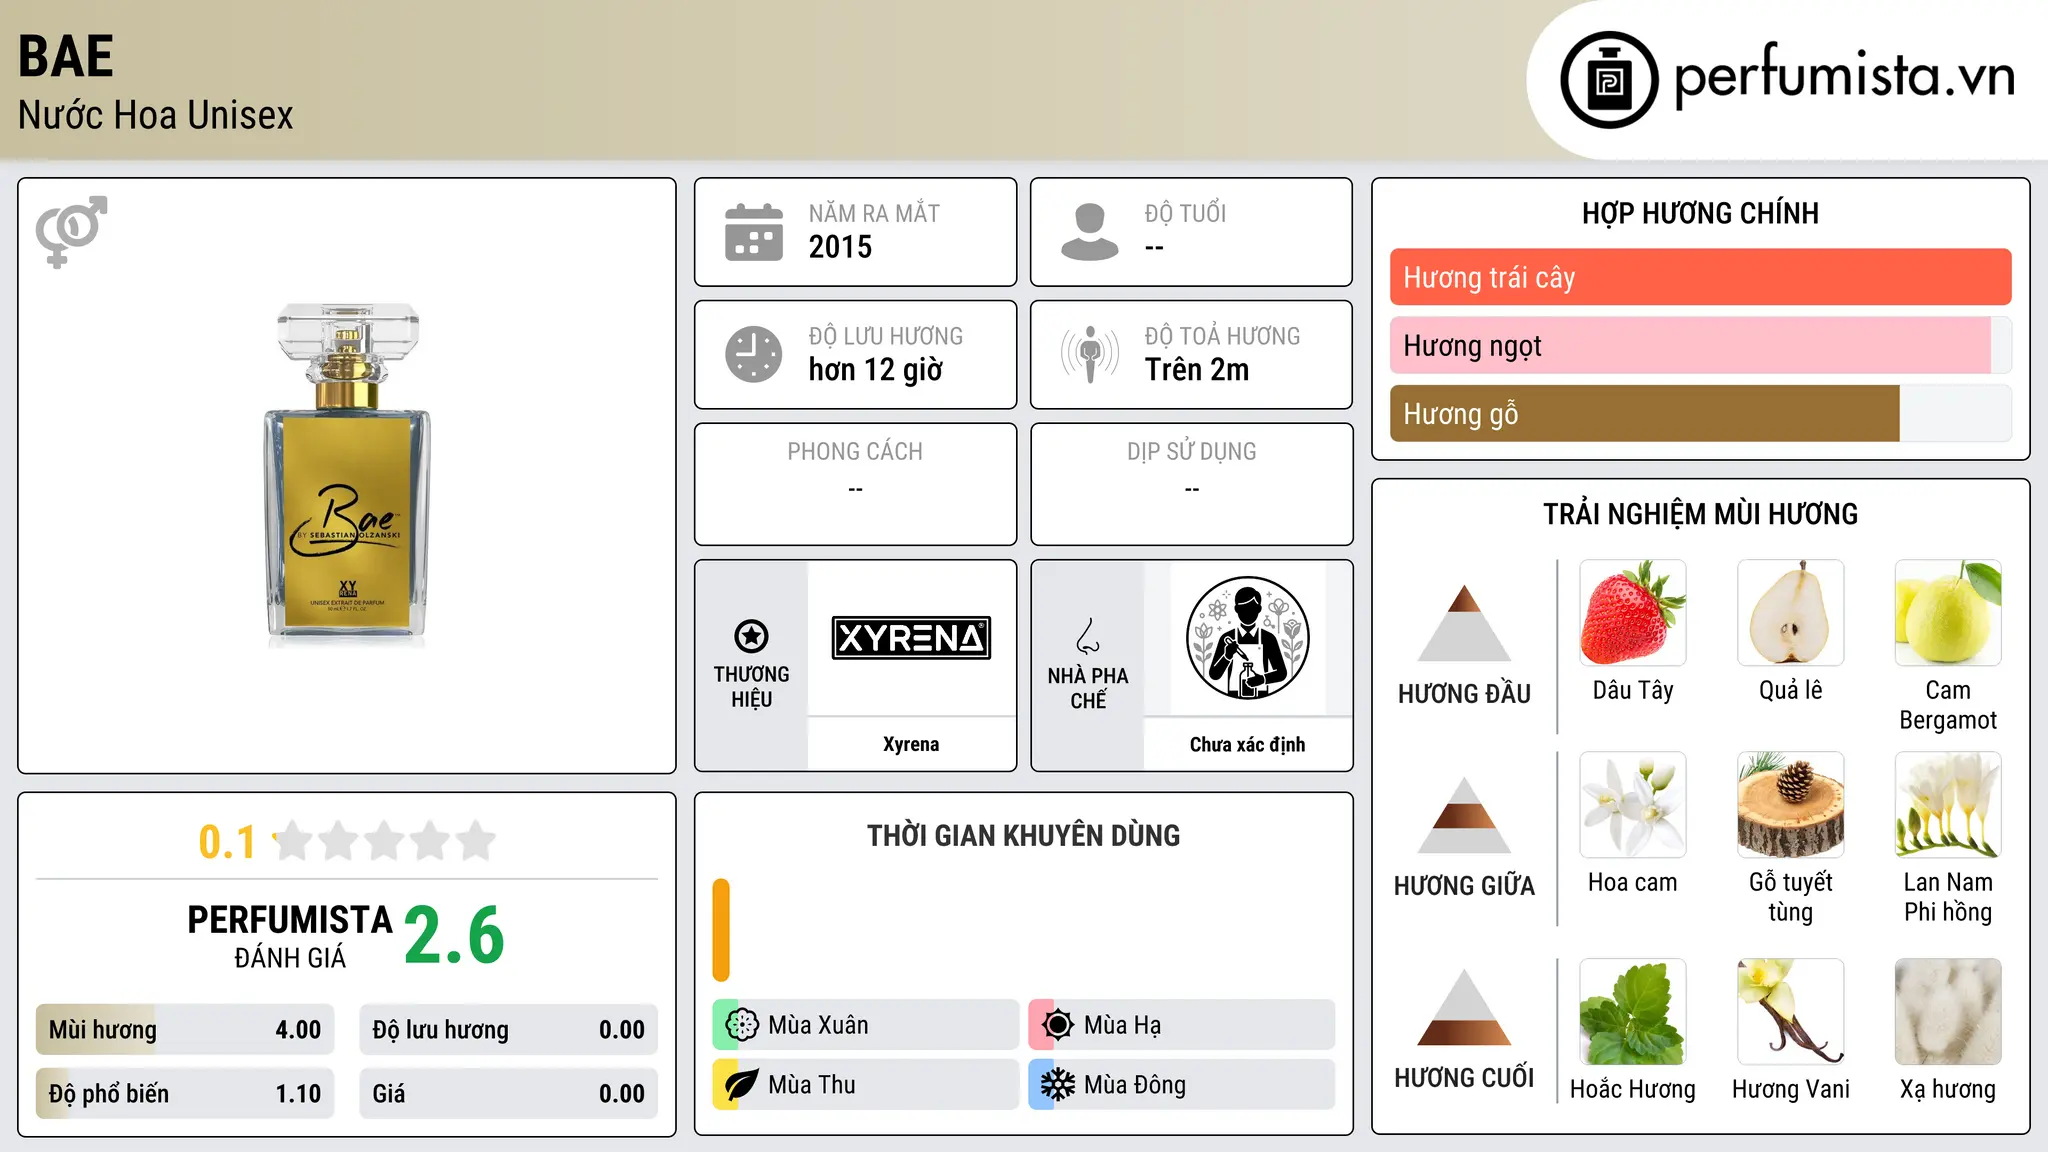Viewport: 2048px width, 1152px height.
Task: Open the Cam Bergamot note image
Action: (1948, 613)
